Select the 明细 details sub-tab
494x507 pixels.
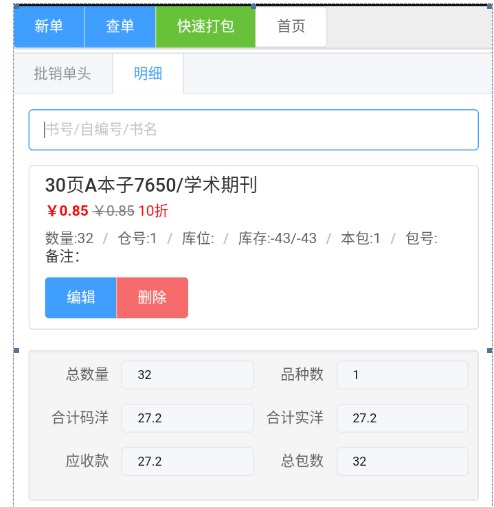point(148,74)
